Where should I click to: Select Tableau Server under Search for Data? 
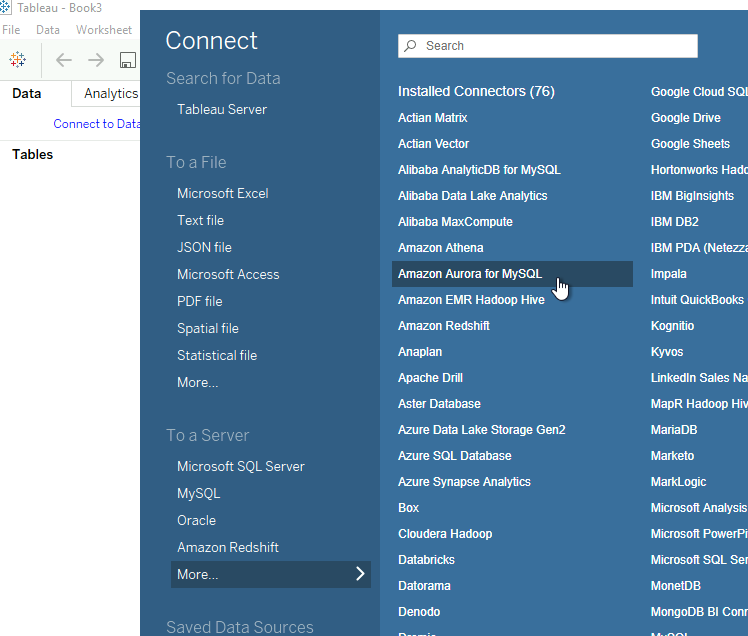[x=222, y=110]
